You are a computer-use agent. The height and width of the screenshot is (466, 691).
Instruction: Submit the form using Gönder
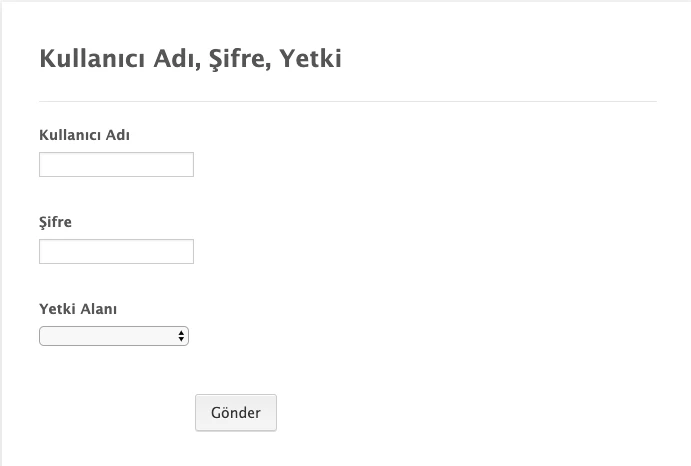pyautogui.click(x=236, y=413)
